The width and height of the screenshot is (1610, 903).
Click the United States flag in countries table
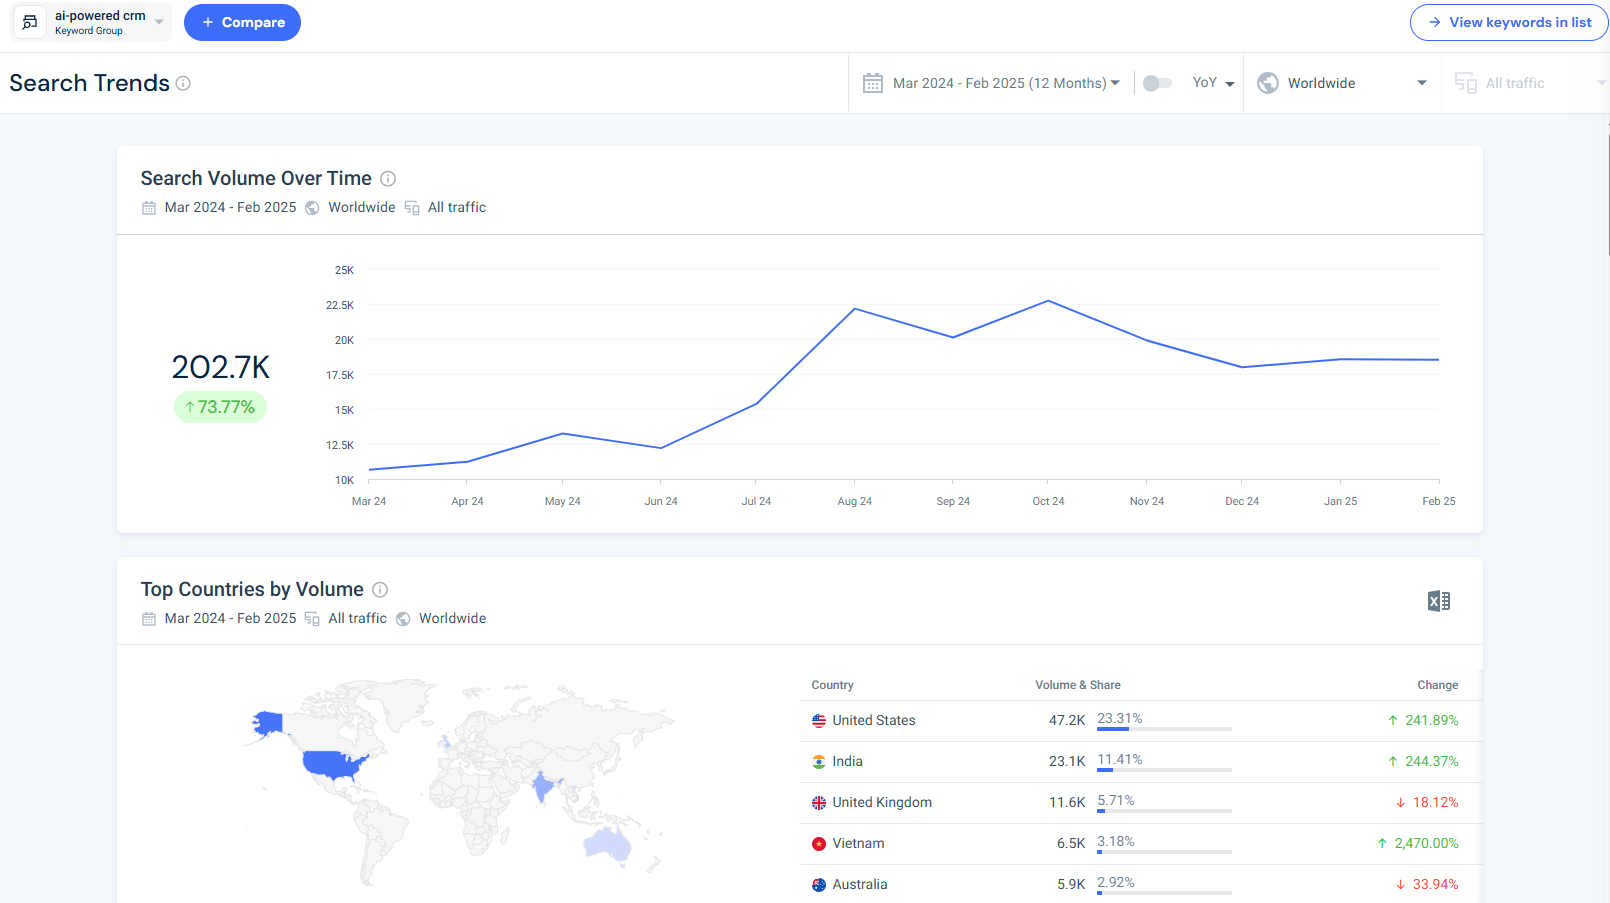pyautogui.click(x=818, y=720)
